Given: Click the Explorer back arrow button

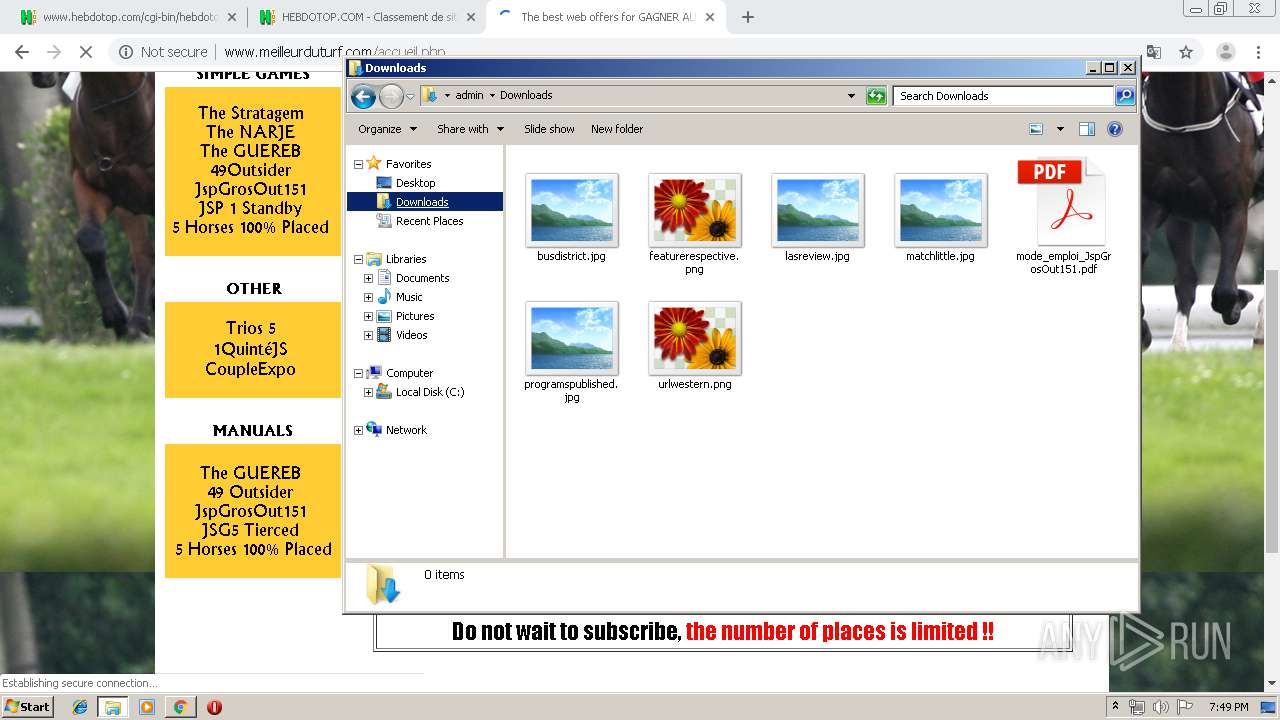Looking at the screenshot, I should coord(363,96).
